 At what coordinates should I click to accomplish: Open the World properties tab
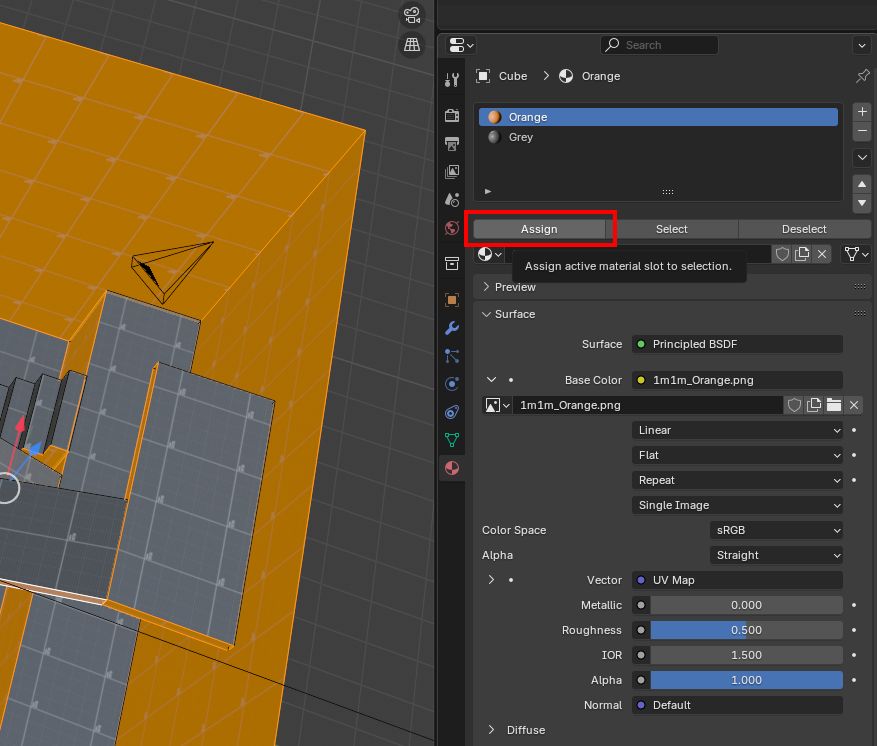pos(452,228)
